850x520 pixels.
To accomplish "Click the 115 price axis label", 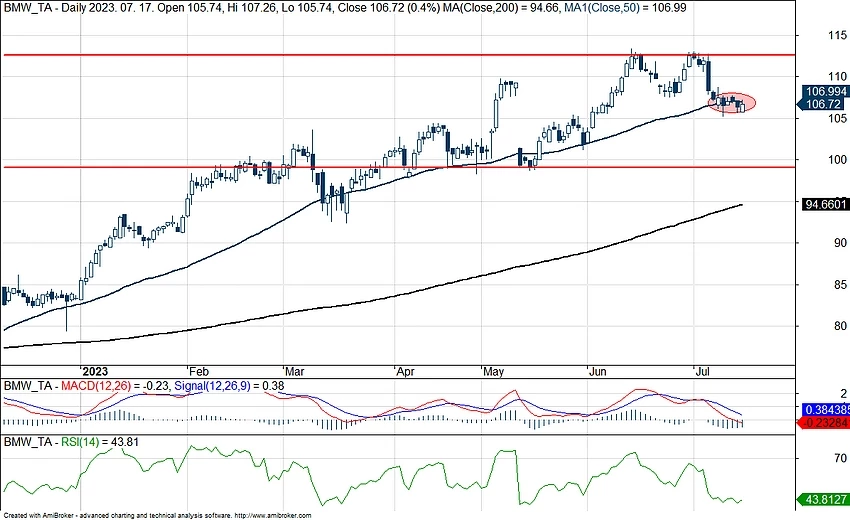I will [837, 35].
